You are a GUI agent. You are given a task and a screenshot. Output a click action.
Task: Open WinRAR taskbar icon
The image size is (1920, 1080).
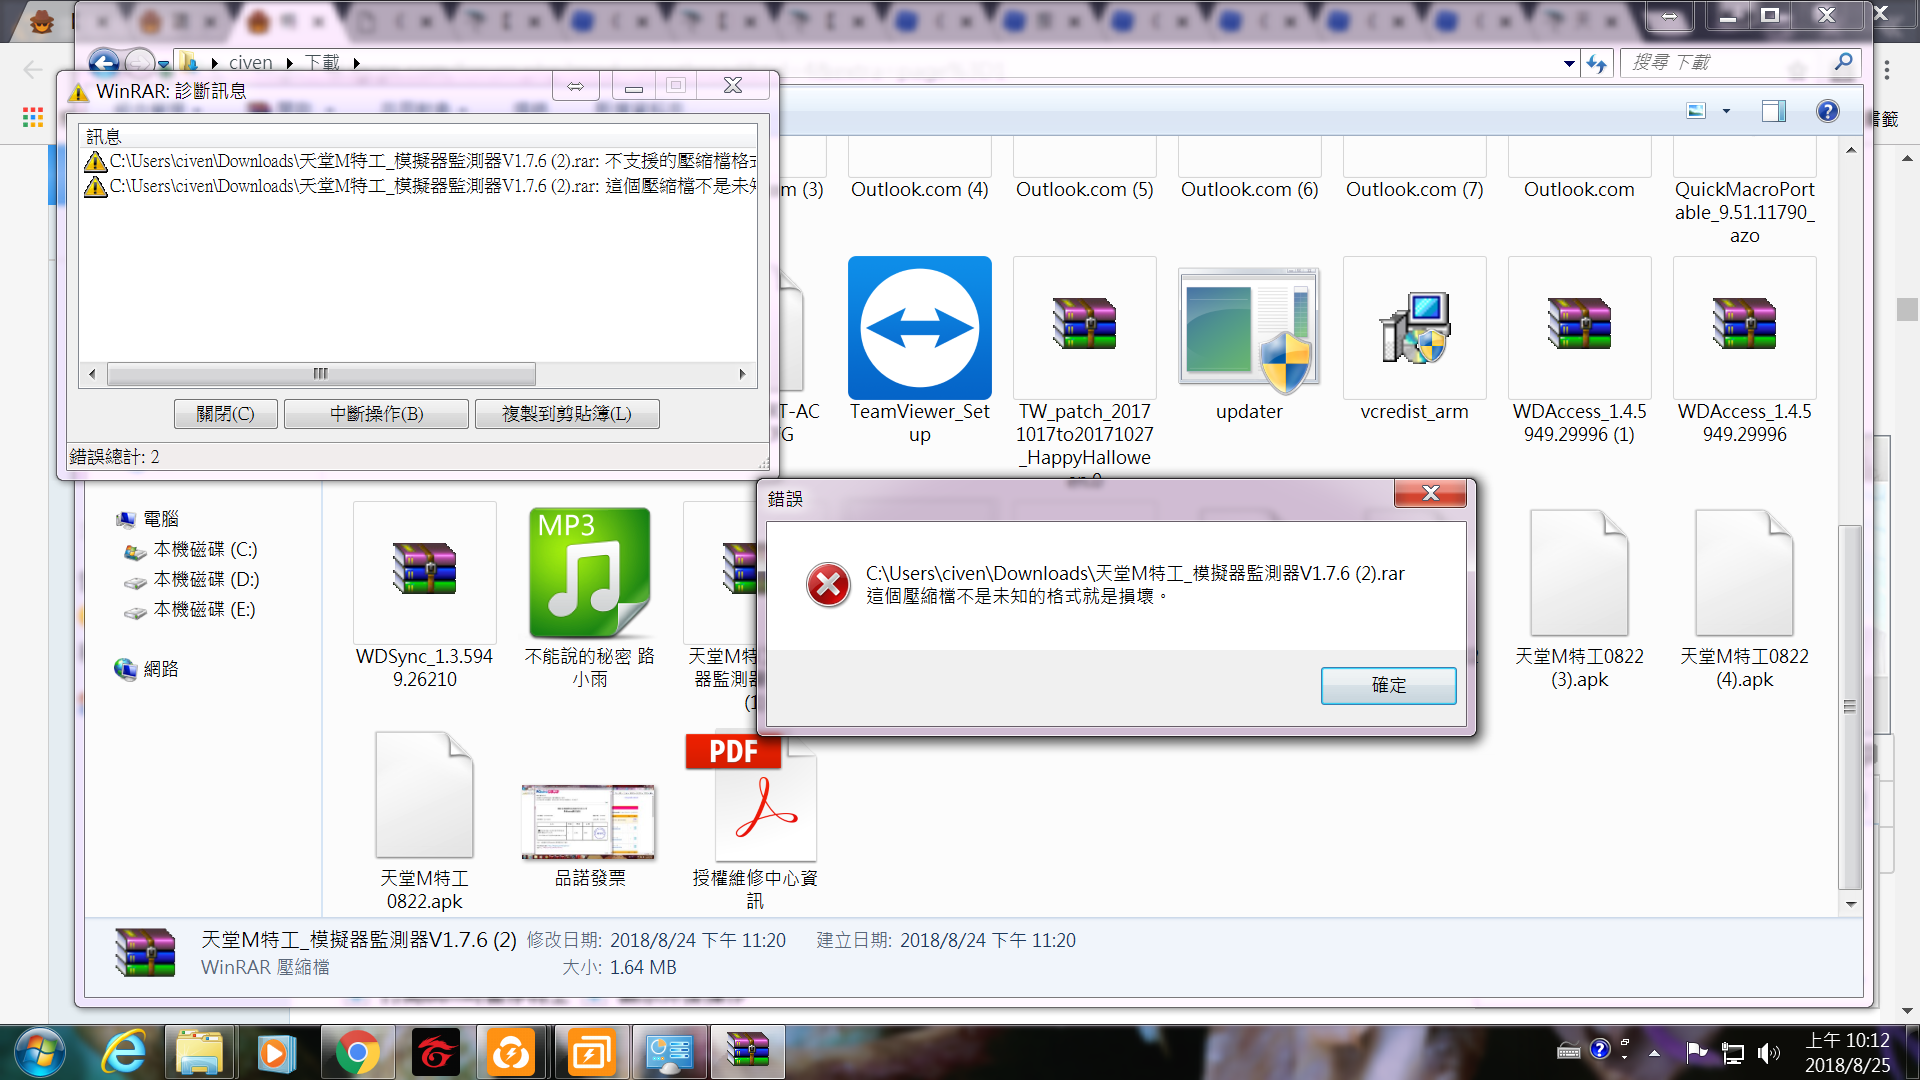click(747, 1053)
